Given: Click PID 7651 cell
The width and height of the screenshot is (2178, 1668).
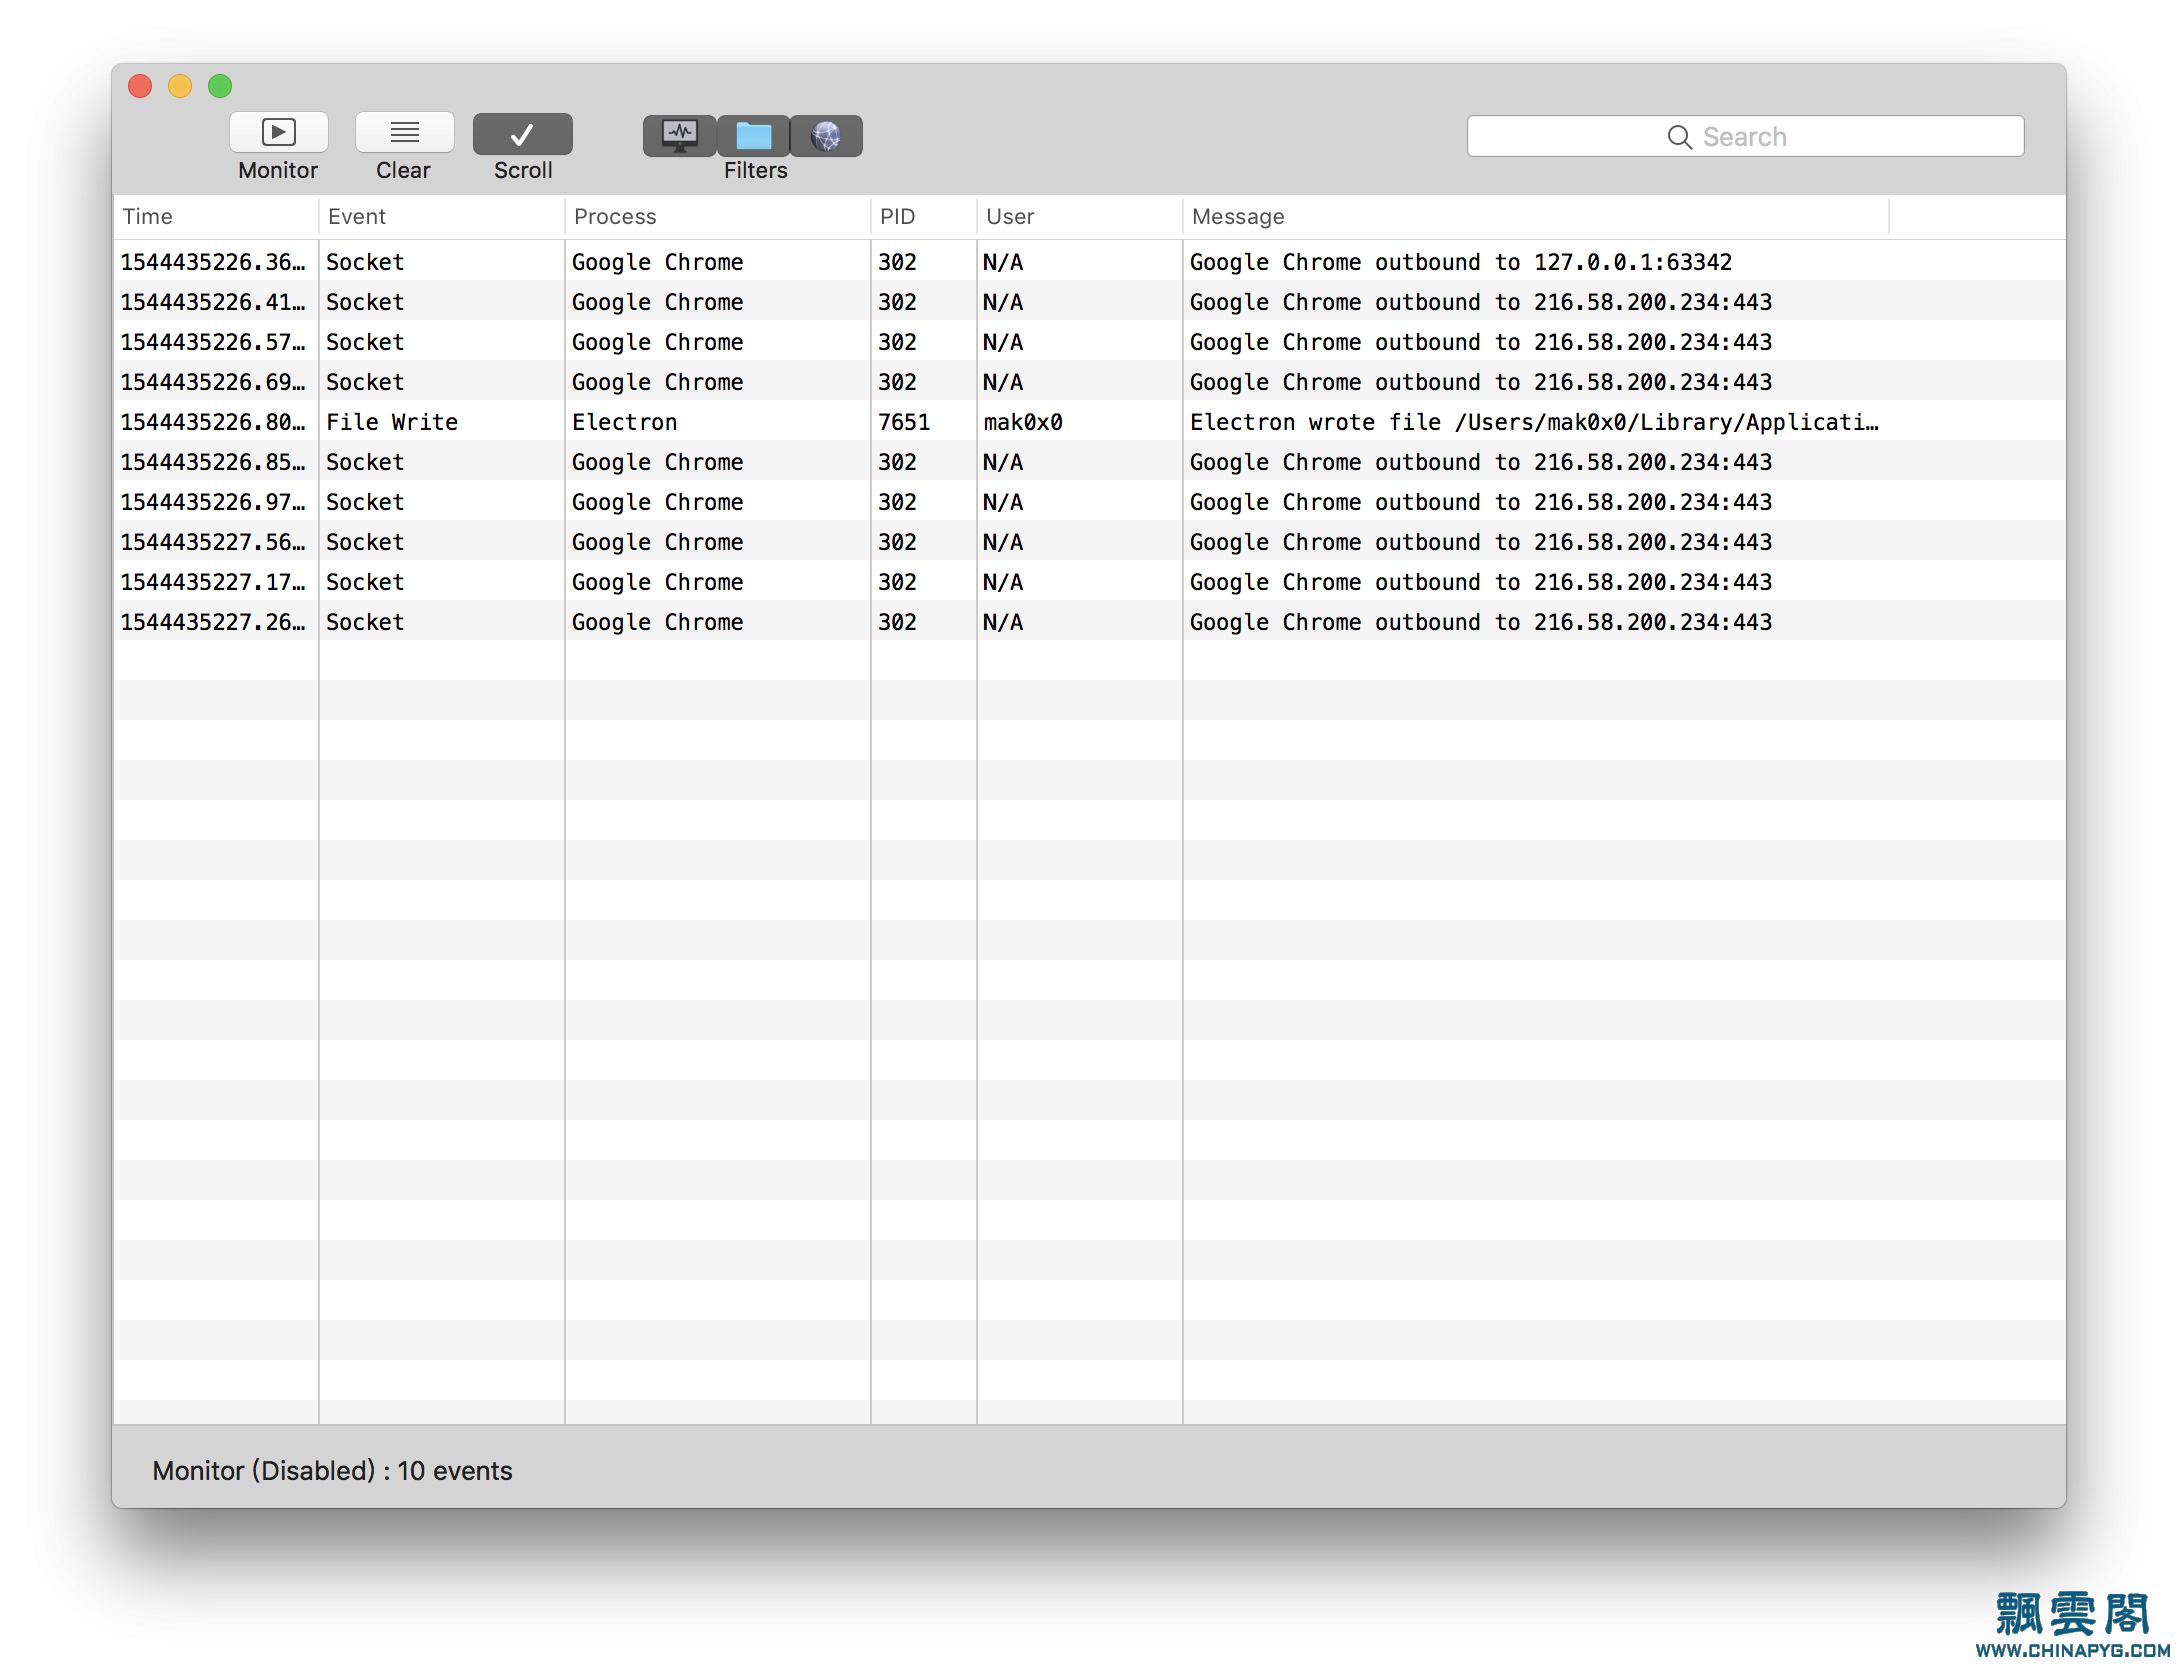Looking at the screenshot, I should (904, 422).
